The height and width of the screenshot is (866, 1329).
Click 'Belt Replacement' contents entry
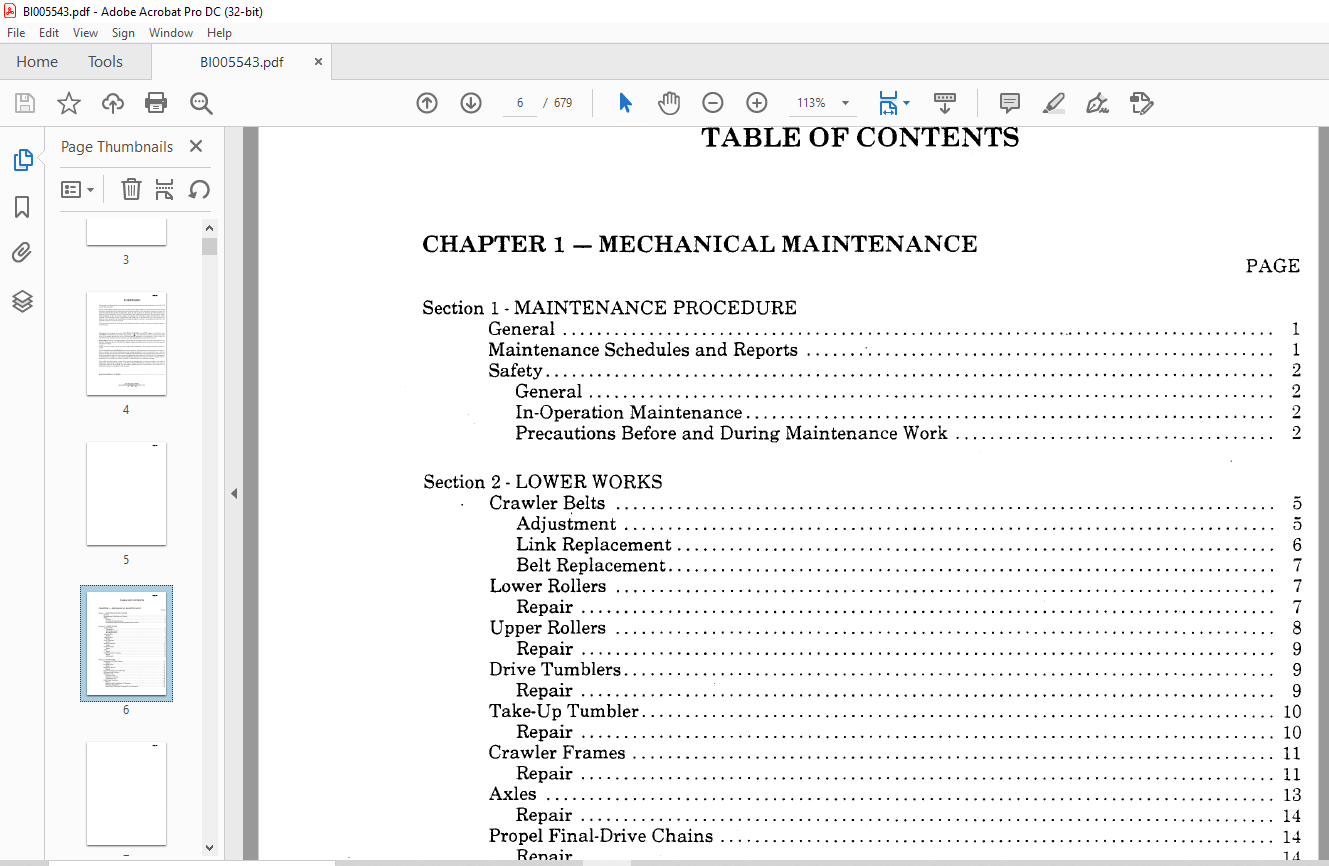pyautogui.click(x=591, y=566)
